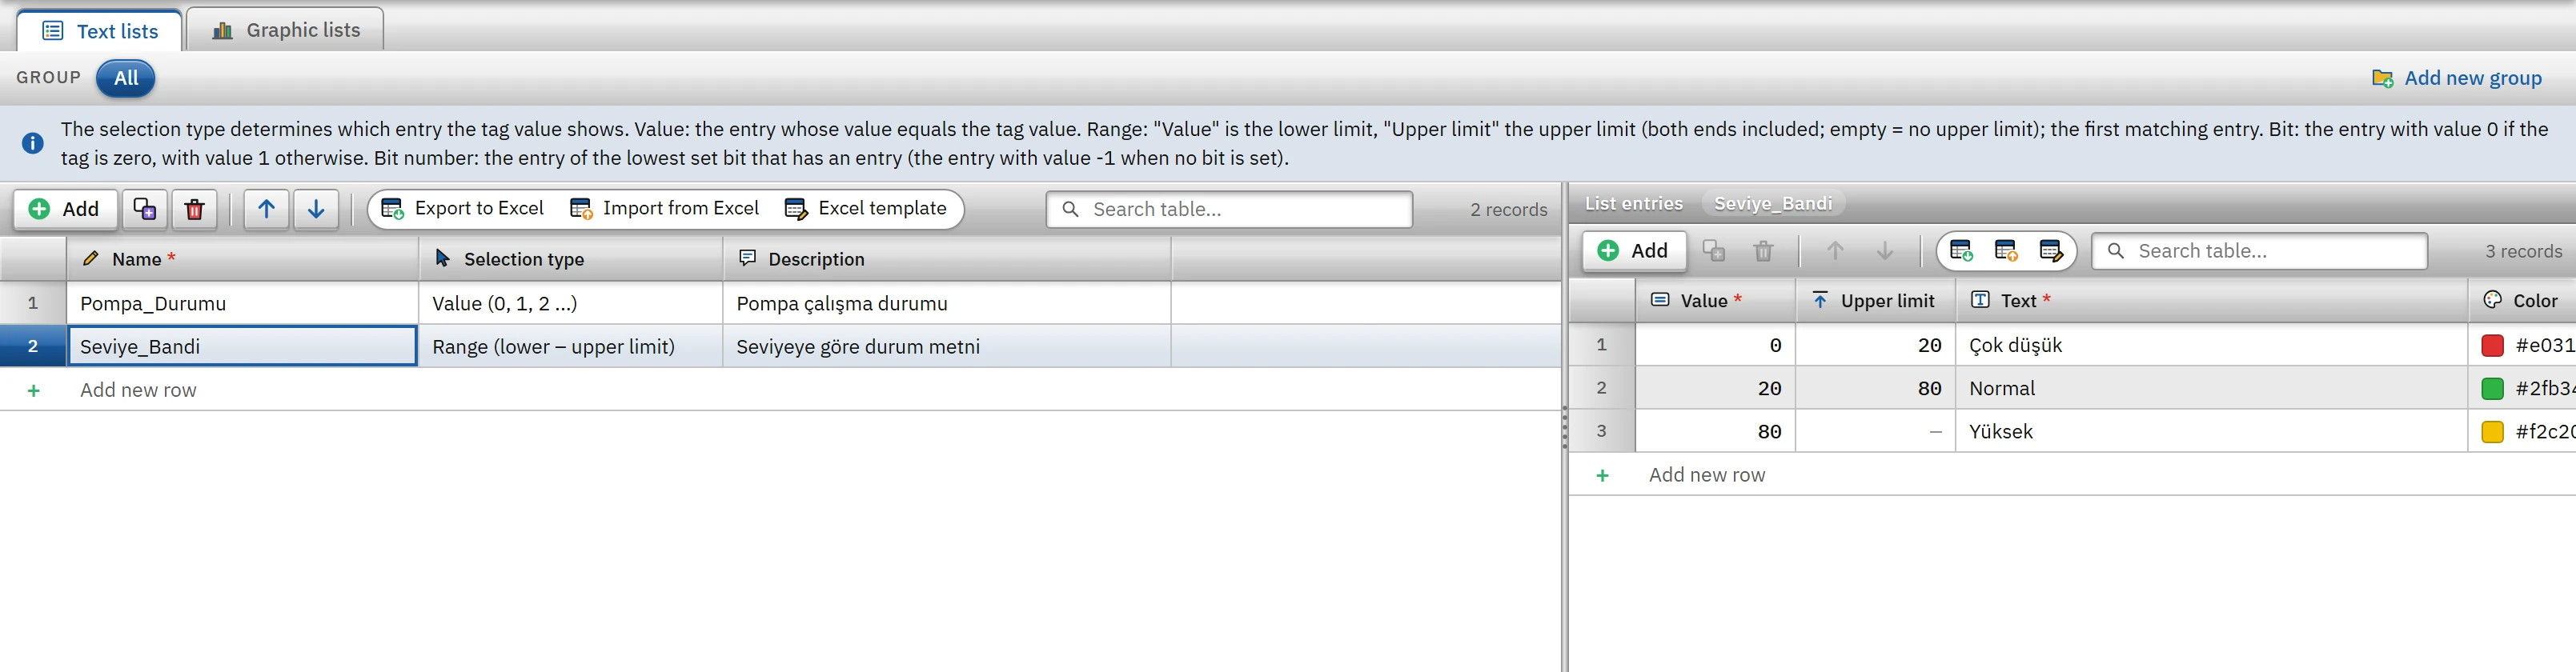The height and width of the screenshot is (672, 2576).
Task: Click the Yüksek text cell
Action: pos(2211,431)
